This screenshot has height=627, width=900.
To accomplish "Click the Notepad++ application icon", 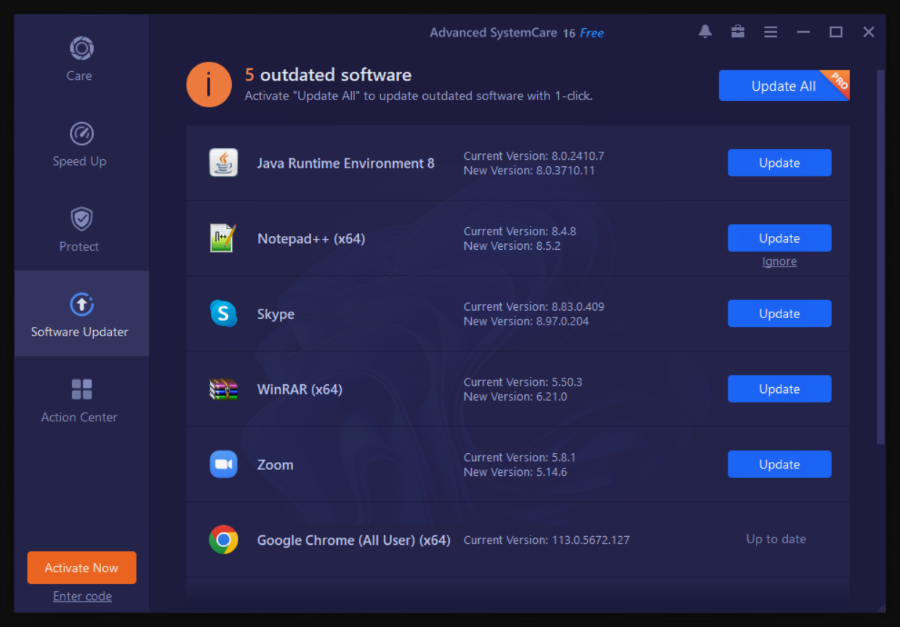I will 223,238.
